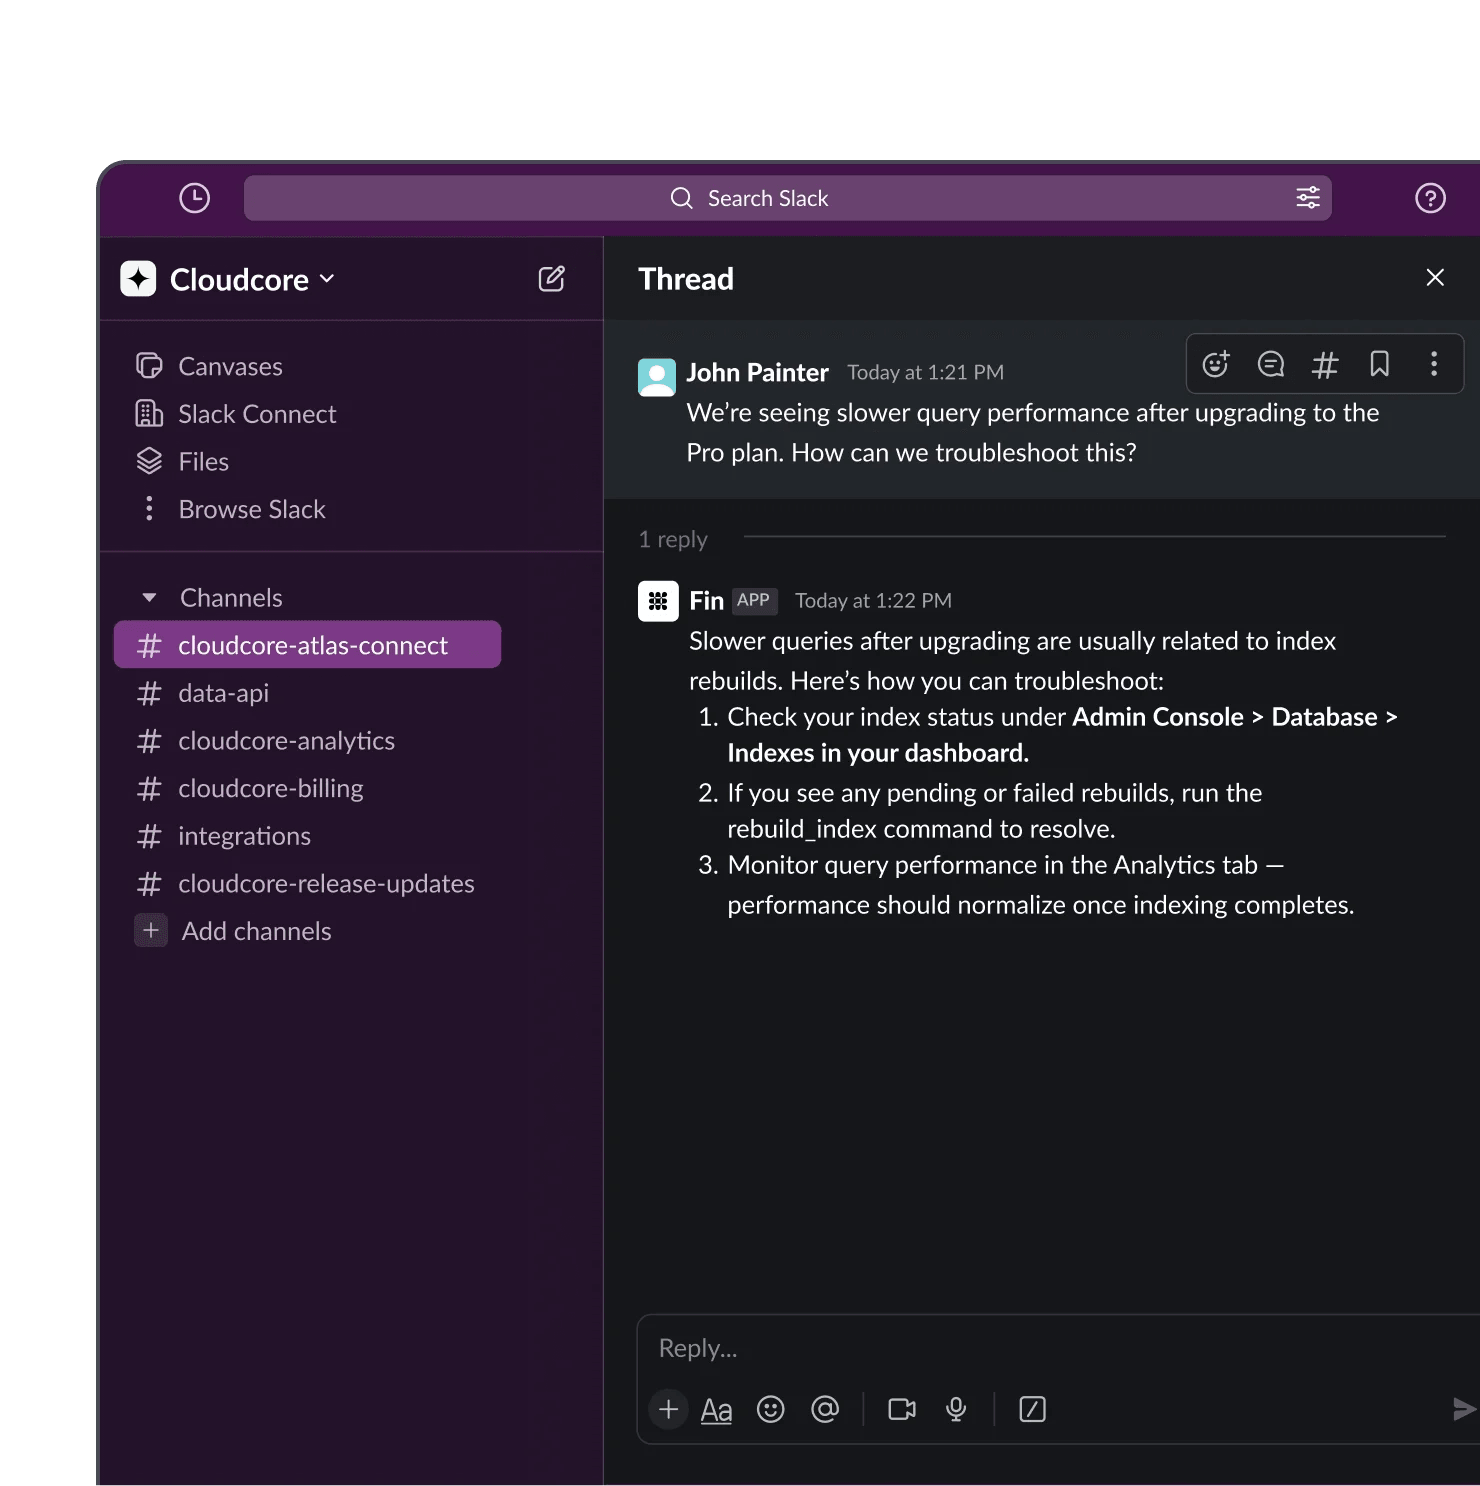Open the cloudcore-atlas-connect channel
1480x1486 pixels.
(307, 645)
